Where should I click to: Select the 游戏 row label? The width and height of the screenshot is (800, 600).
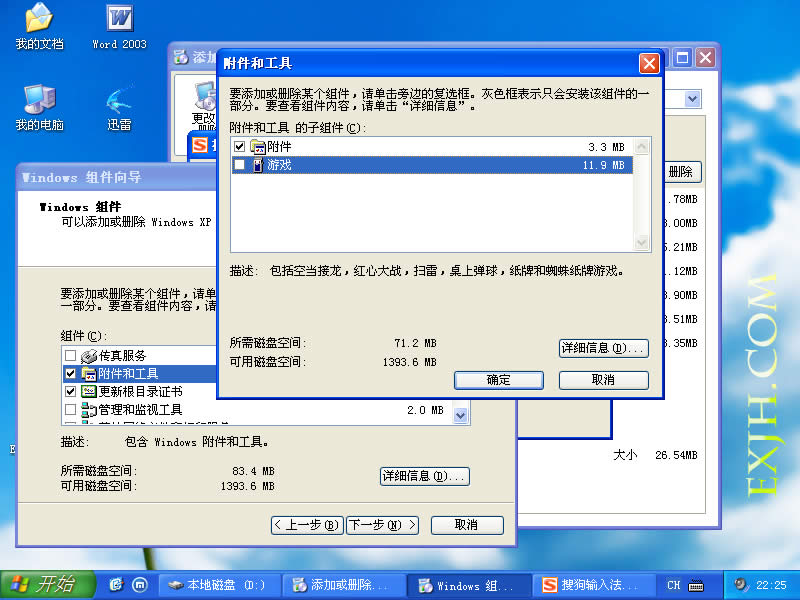(x=279, y=165)
